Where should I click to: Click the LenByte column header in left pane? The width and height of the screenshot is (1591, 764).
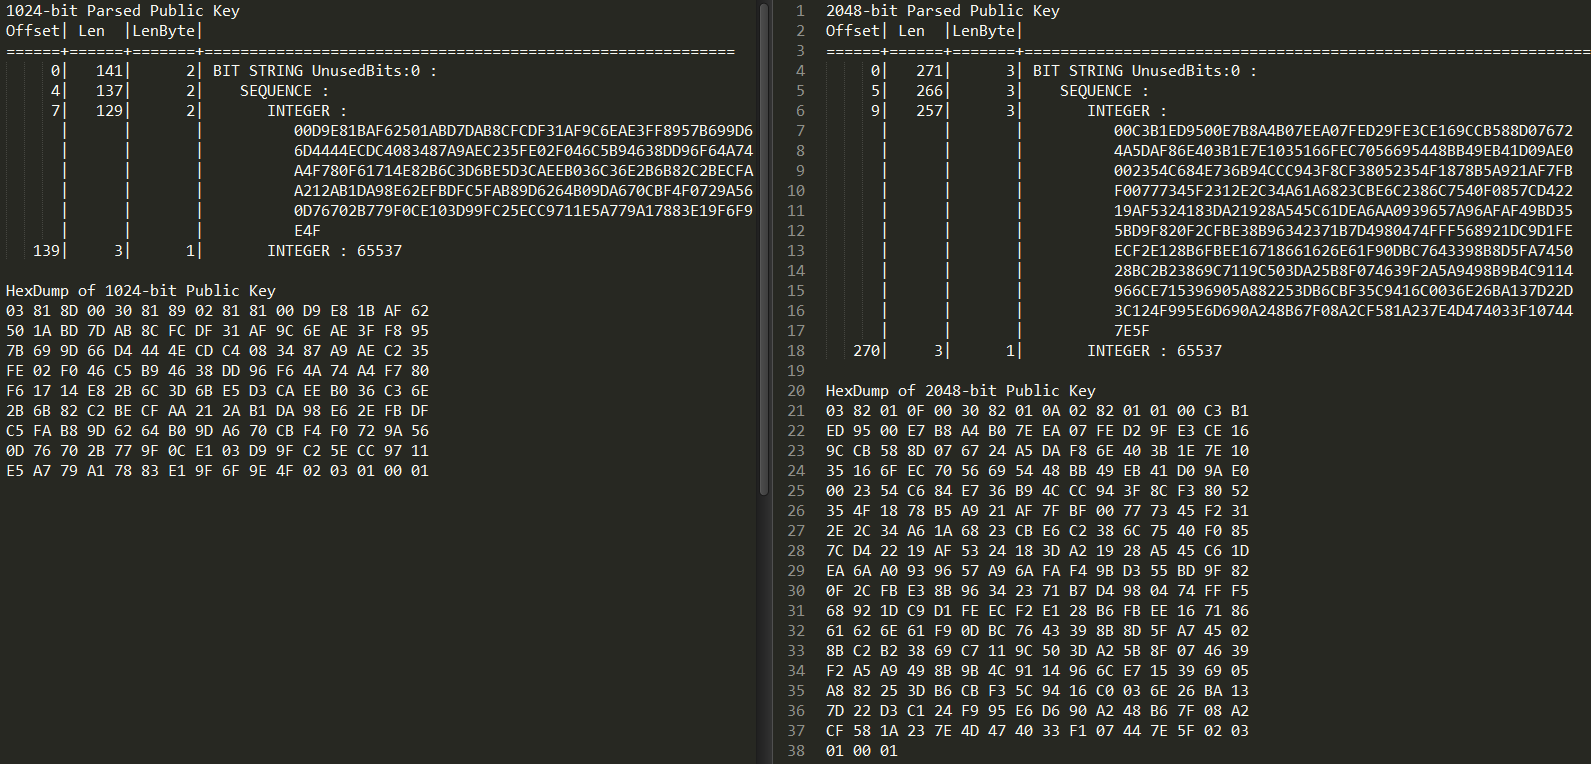click(164, 30)
